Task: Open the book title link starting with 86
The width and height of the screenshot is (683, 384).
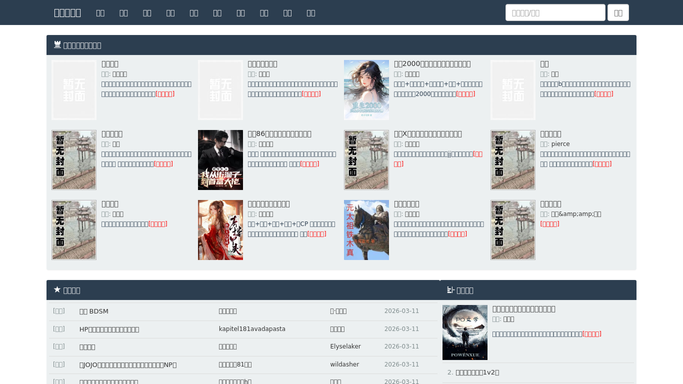Action: pos(279,134)
